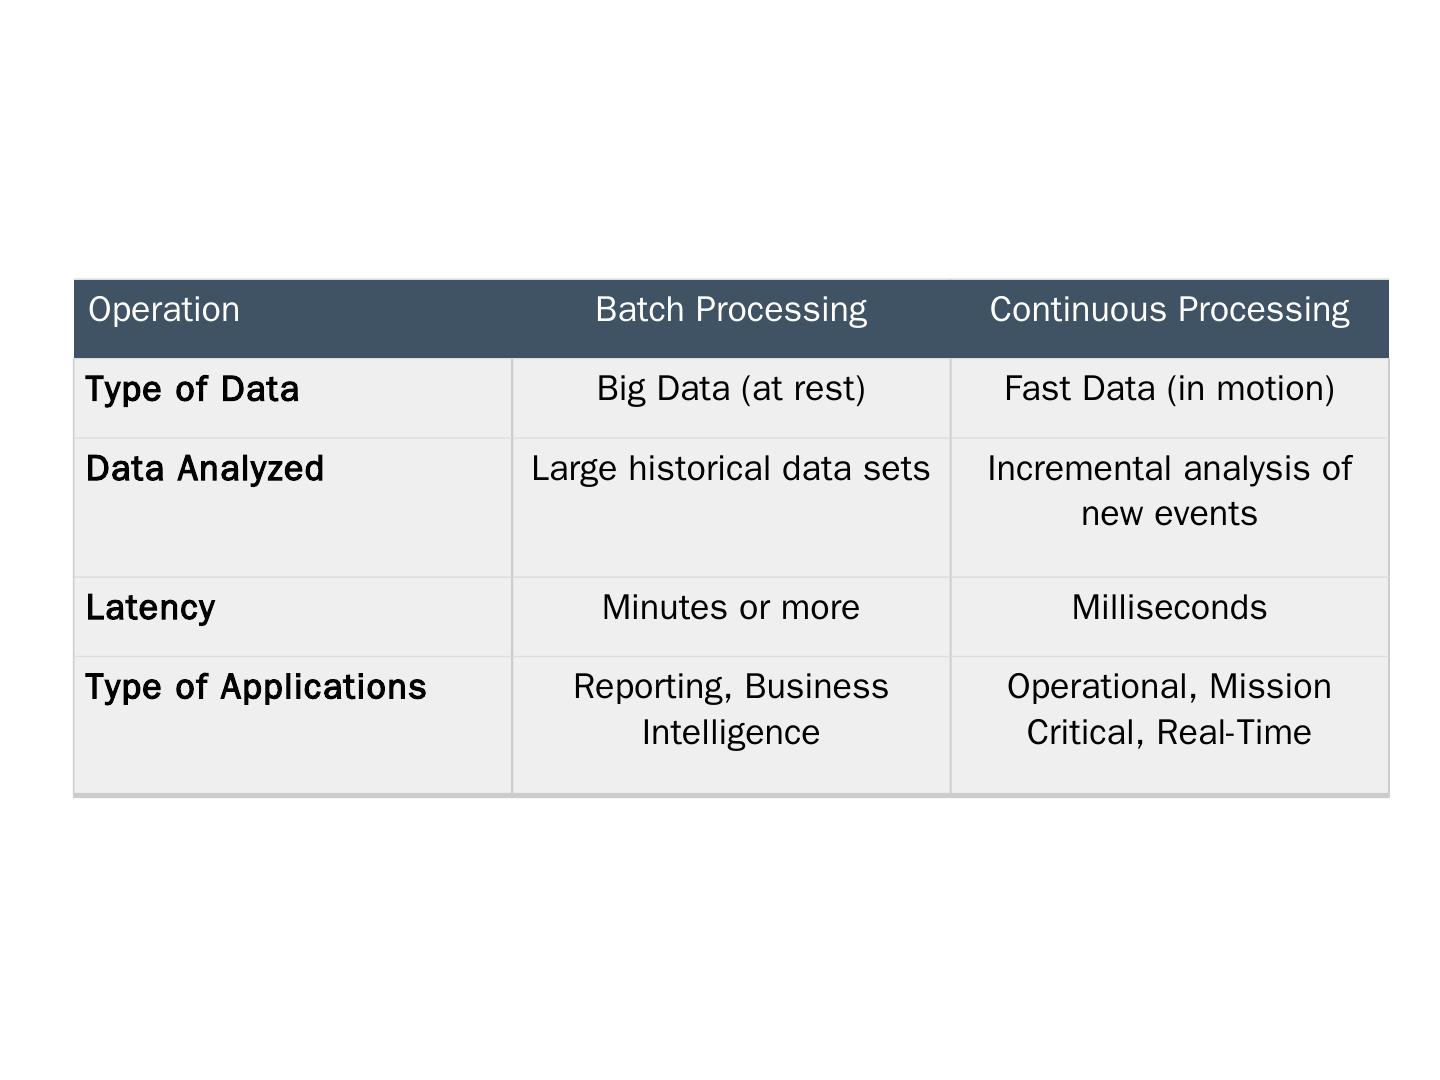Select the "Big Data (at rest)" cell
The width and height of the screenshot is (1440, 1080).
coord(731,389)
